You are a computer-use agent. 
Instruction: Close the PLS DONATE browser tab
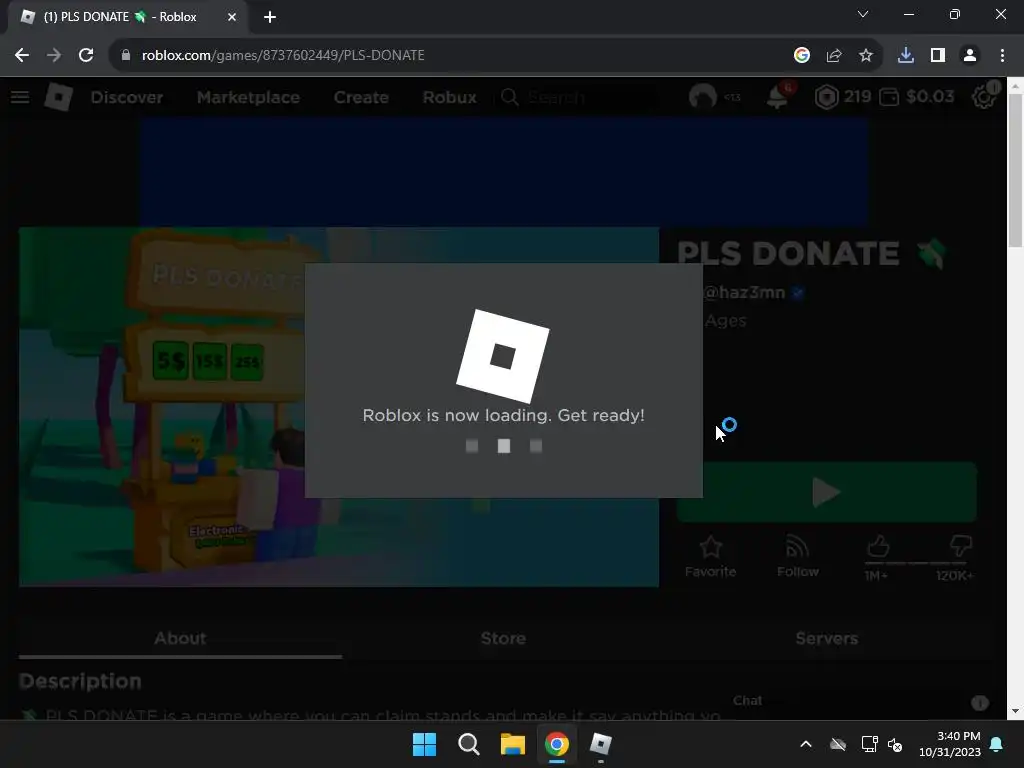pyautogui.click(x=232, y=17)
